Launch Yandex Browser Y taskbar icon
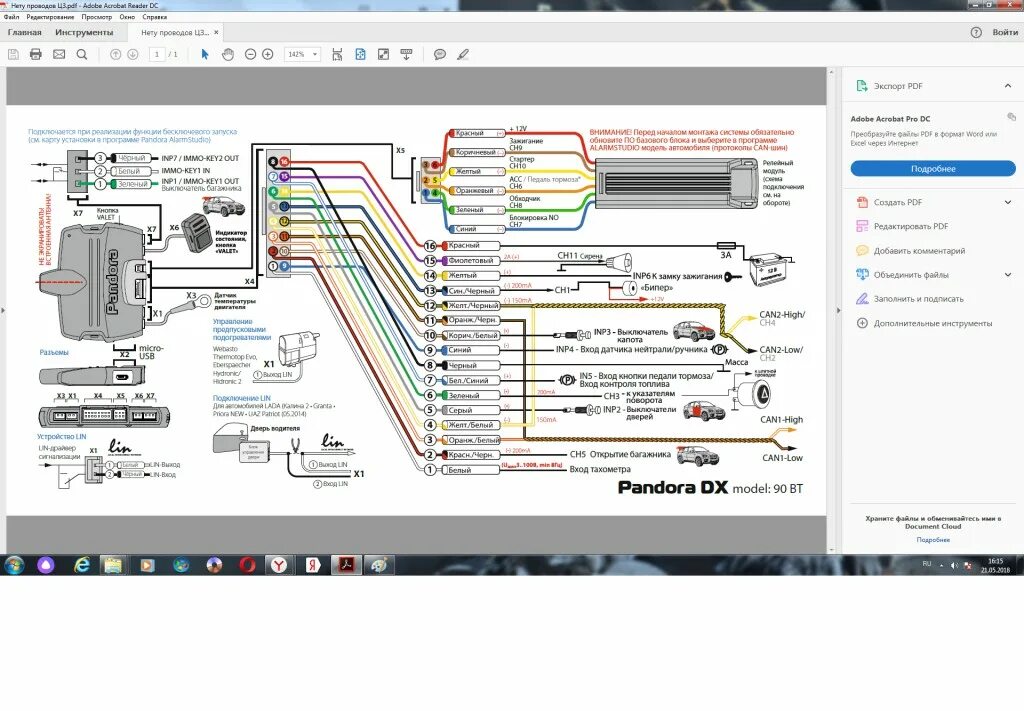The height and width of the screenshot is (711, 1024). click(x=279, y=565)
